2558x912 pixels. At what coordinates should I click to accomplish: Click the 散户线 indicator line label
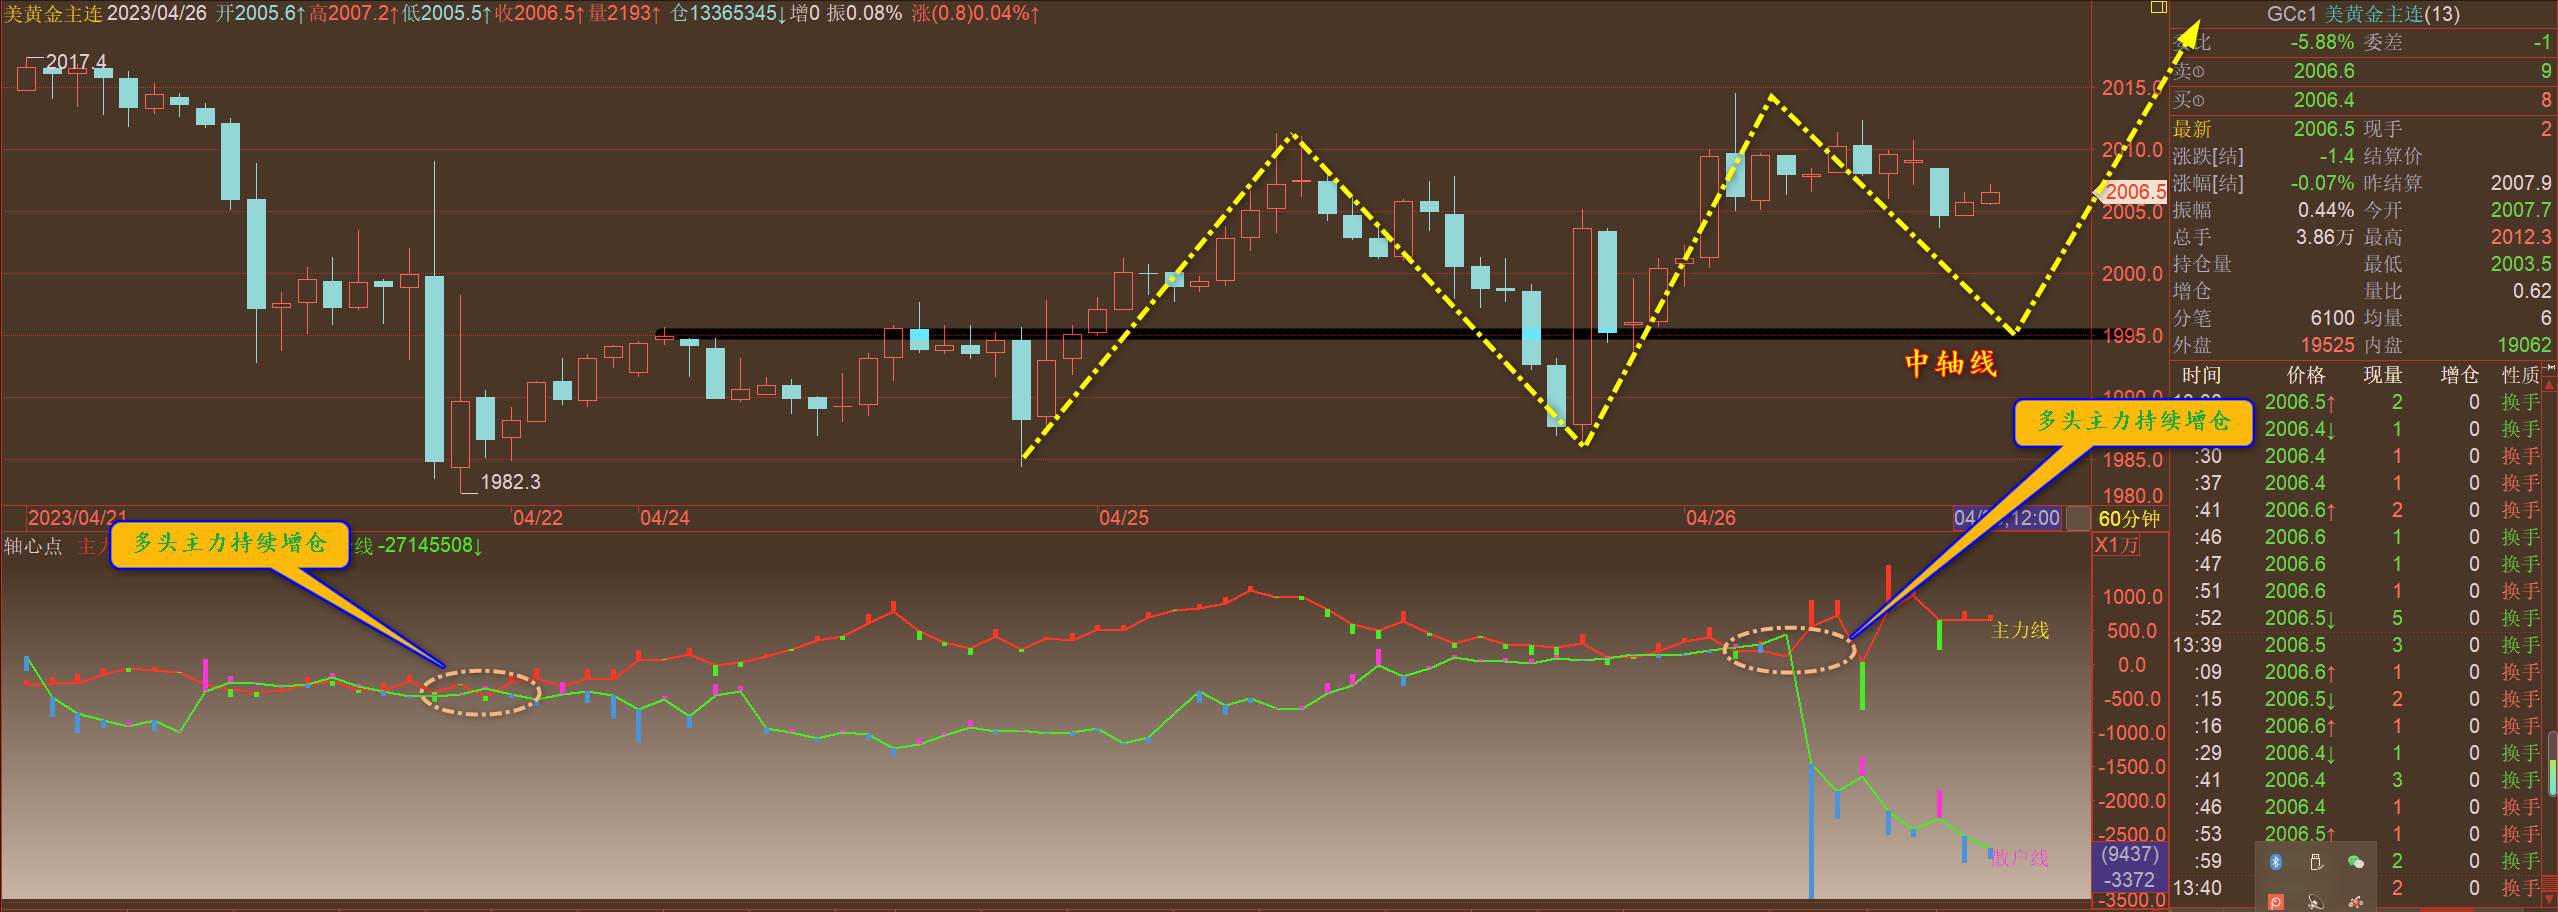point(2020,858)
